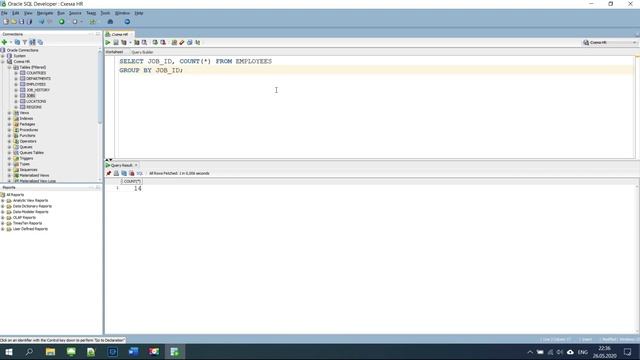Screen dimensions: 640x360
Task: Expand the Data Dictionary Reports node
Action: 3,207
